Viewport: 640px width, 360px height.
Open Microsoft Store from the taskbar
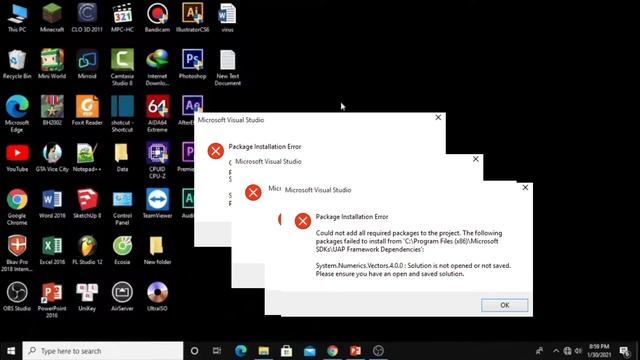click(287, 351)
